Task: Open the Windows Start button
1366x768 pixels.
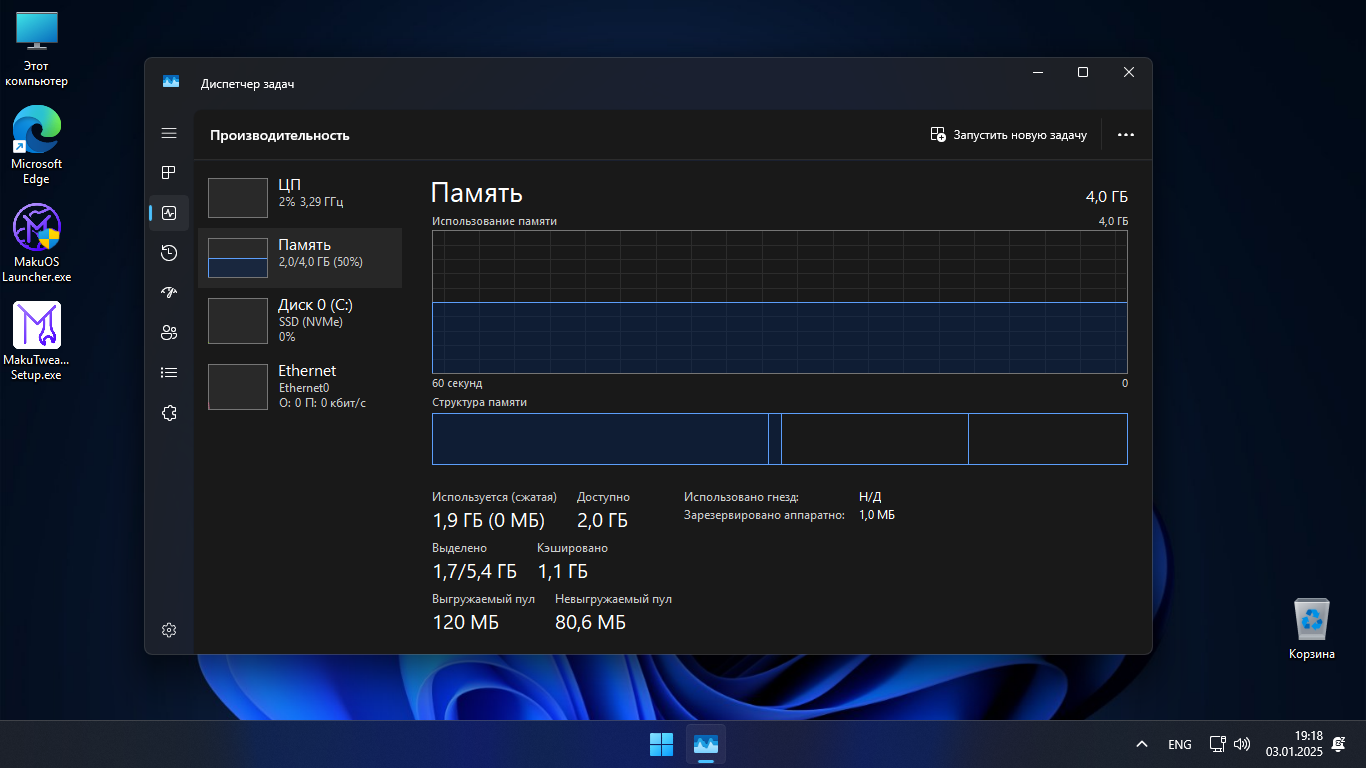Action: (661, 744)
